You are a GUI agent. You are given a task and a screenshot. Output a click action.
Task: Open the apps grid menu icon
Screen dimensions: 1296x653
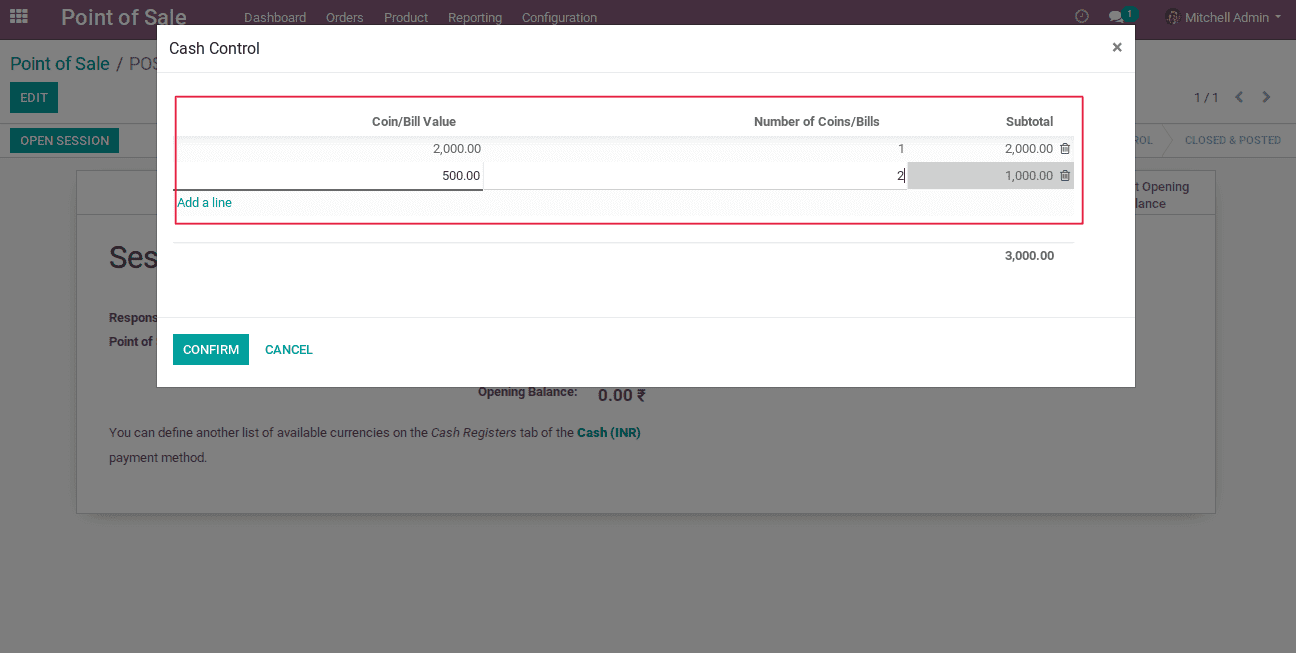(18, 17)
